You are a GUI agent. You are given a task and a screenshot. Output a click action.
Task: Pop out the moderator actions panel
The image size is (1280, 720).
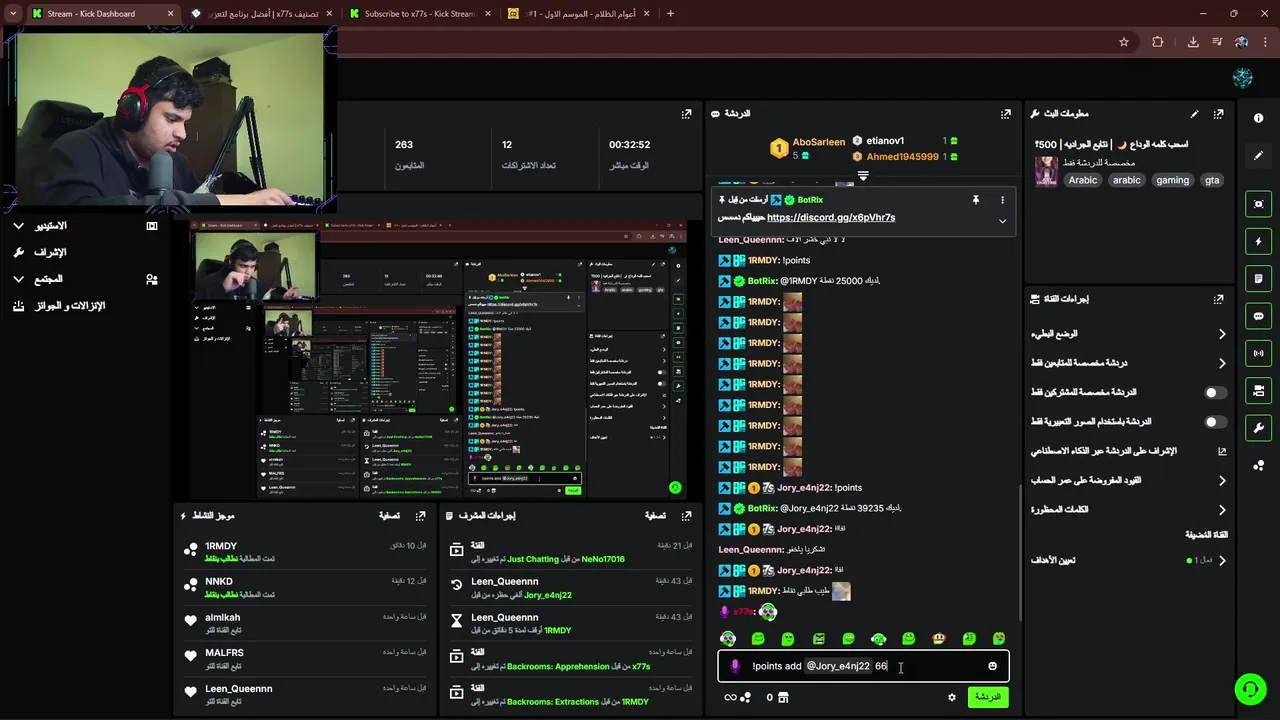tap(686, 516)
